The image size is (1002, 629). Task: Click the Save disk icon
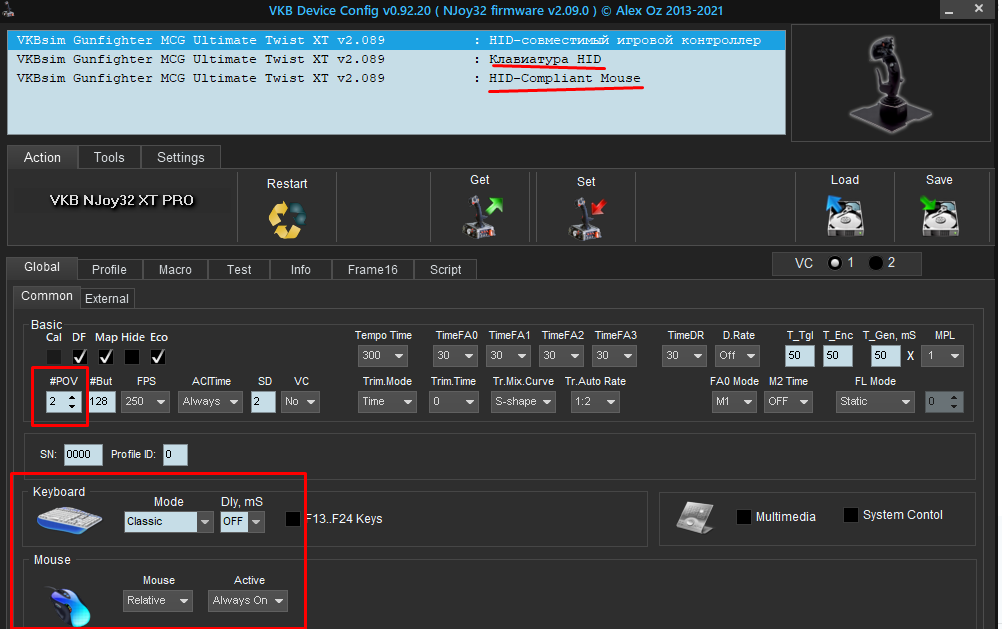(939, 215)
